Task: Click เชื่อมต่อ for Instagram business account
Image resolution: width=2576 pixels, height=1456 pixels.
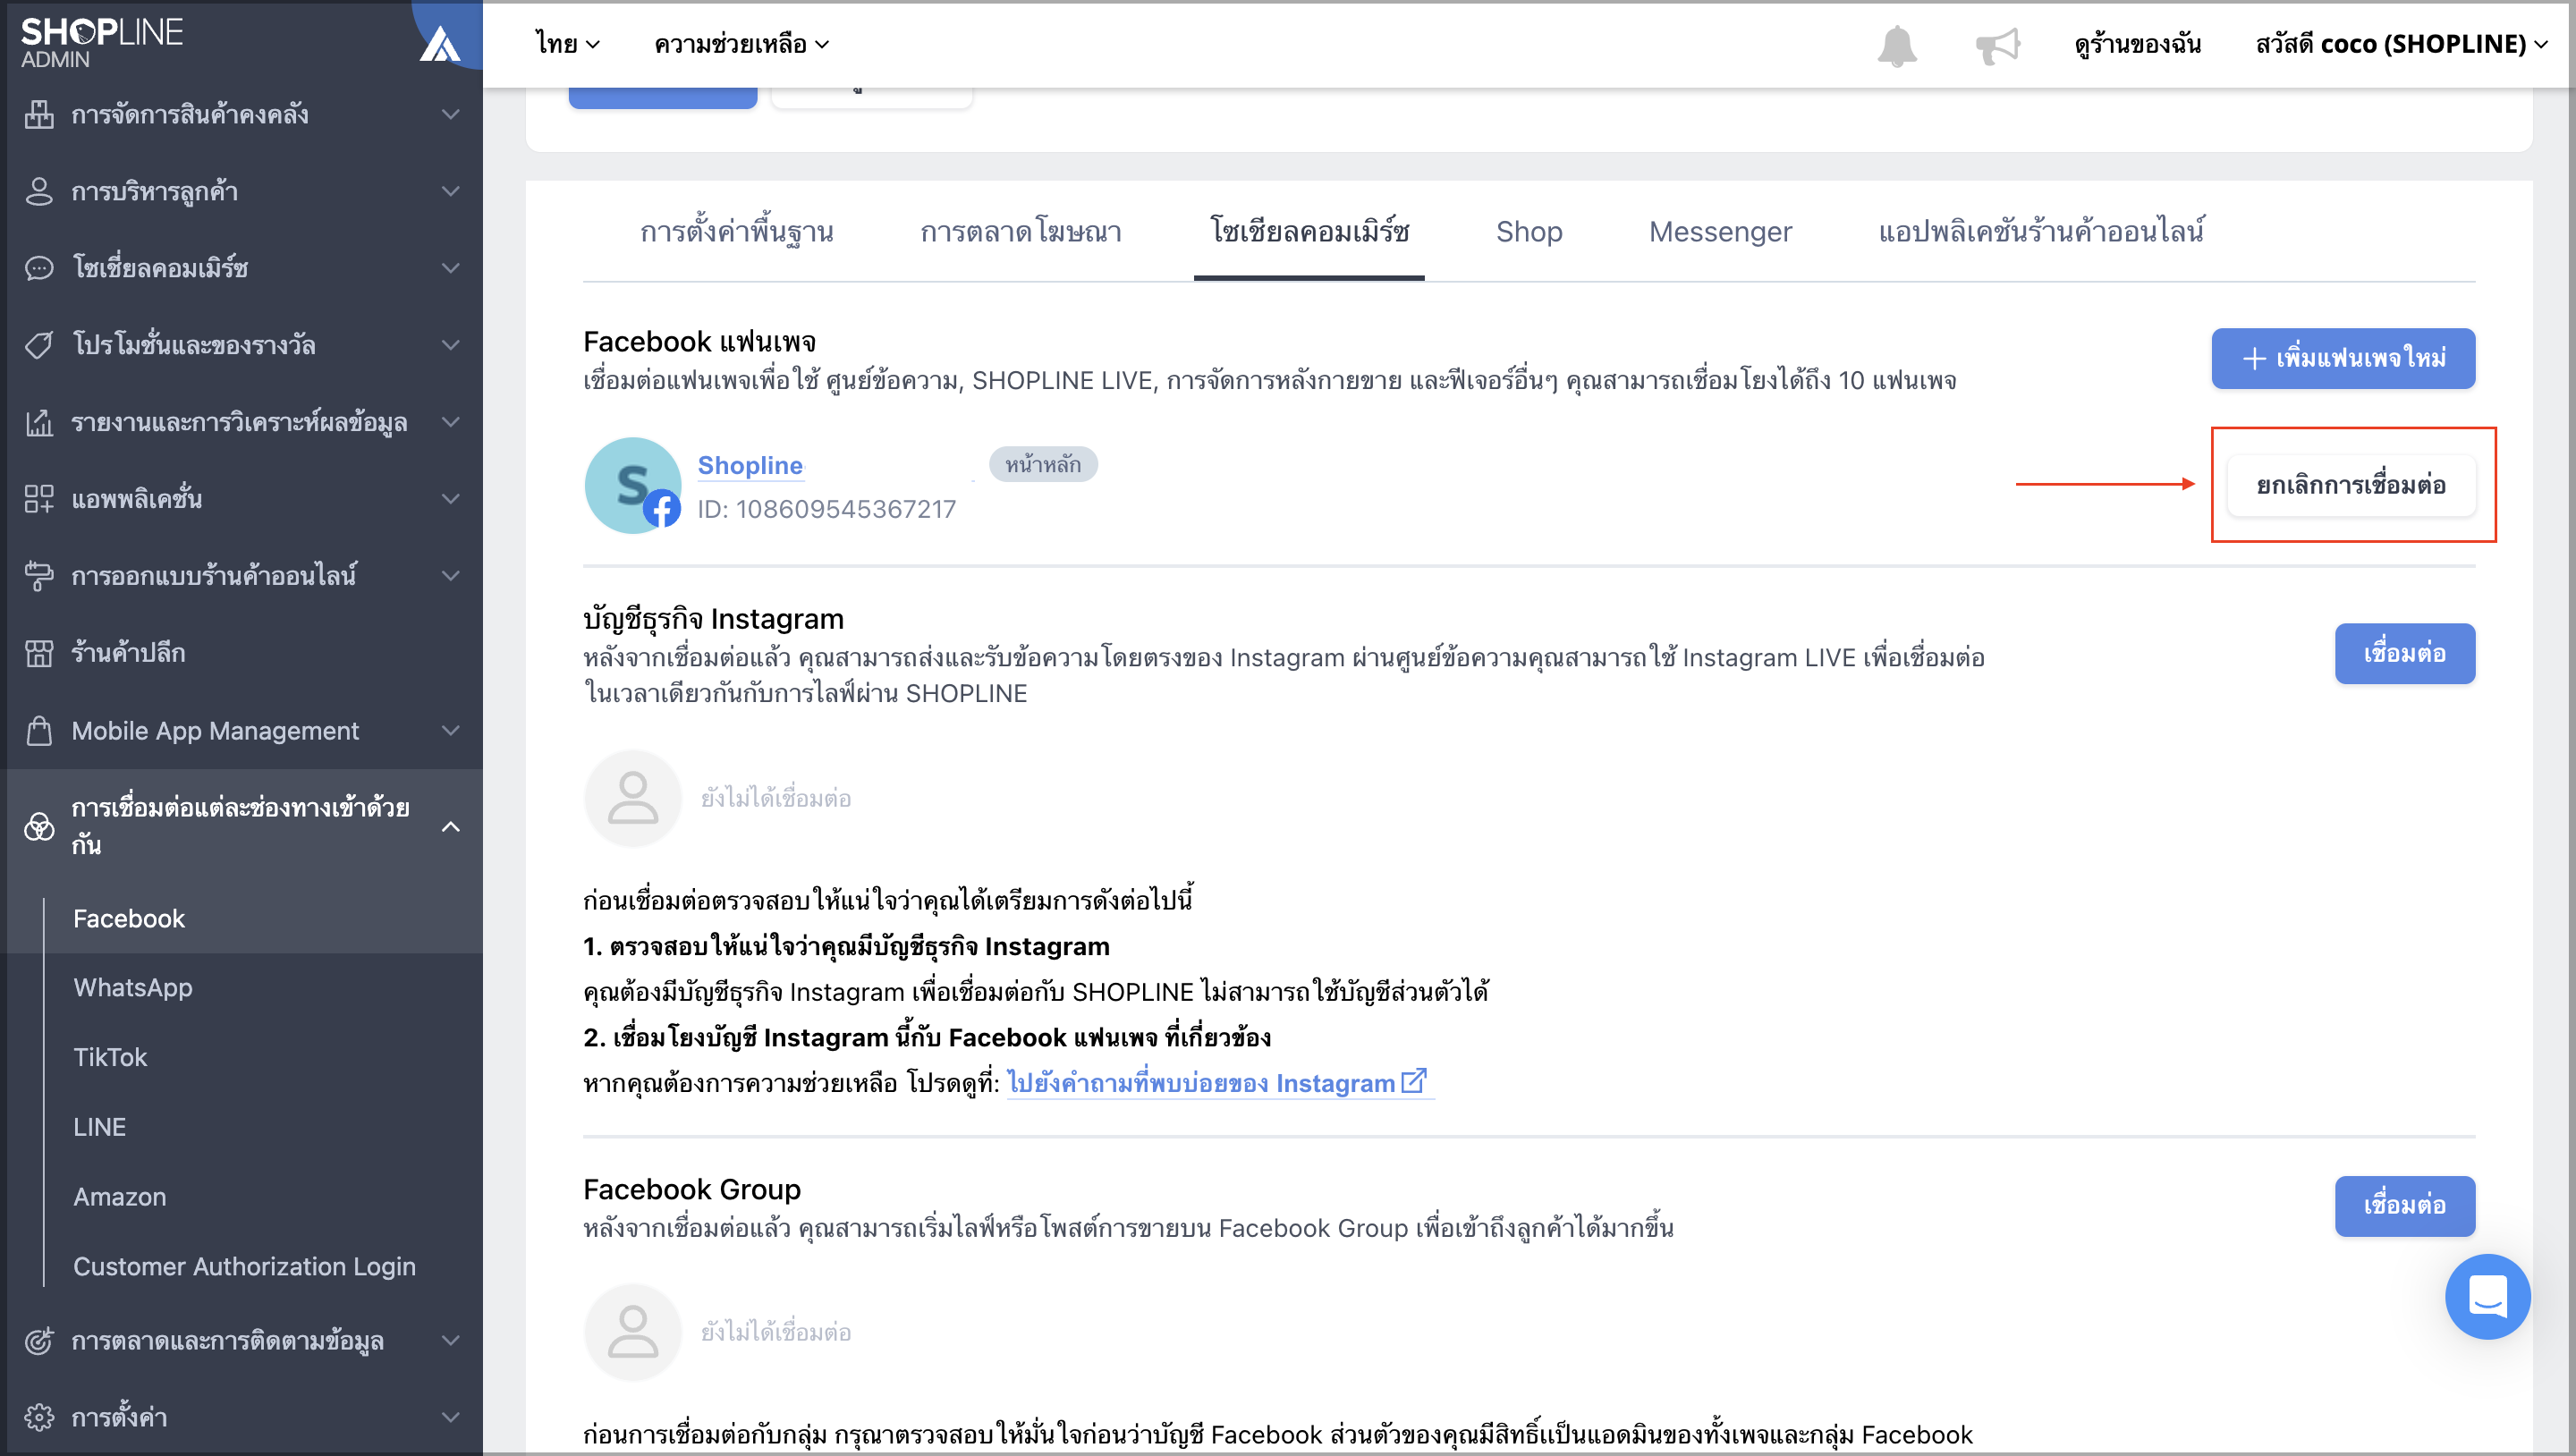Action: coord(2405,654)
